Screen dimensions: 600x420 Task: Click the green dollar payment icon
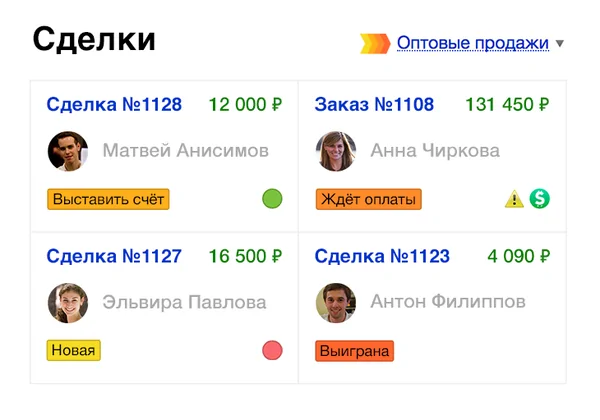click(540, 199)
